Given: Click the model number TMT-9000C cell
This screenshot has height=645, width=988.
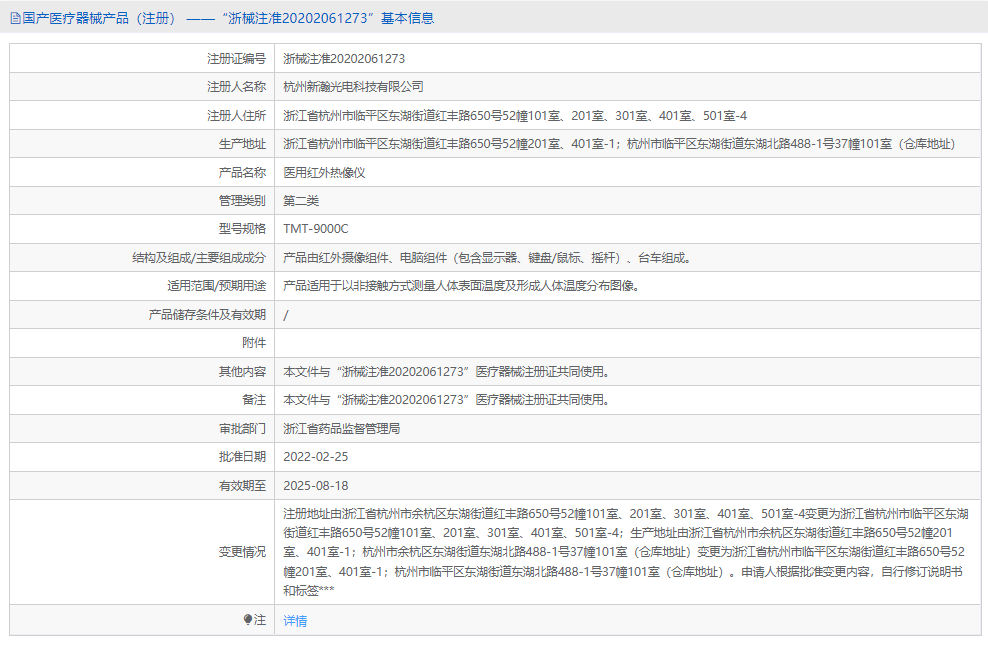Looking at the screenshot, I should click(316, 228).
